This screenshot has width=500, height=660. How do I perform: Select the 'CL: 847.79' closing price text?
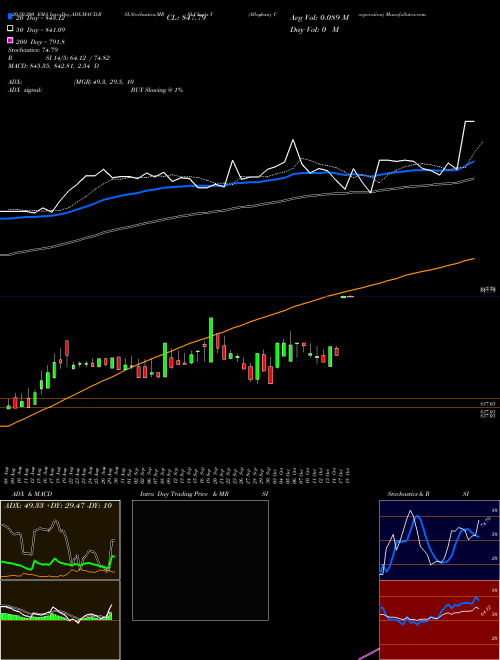[x=186, y=18]
